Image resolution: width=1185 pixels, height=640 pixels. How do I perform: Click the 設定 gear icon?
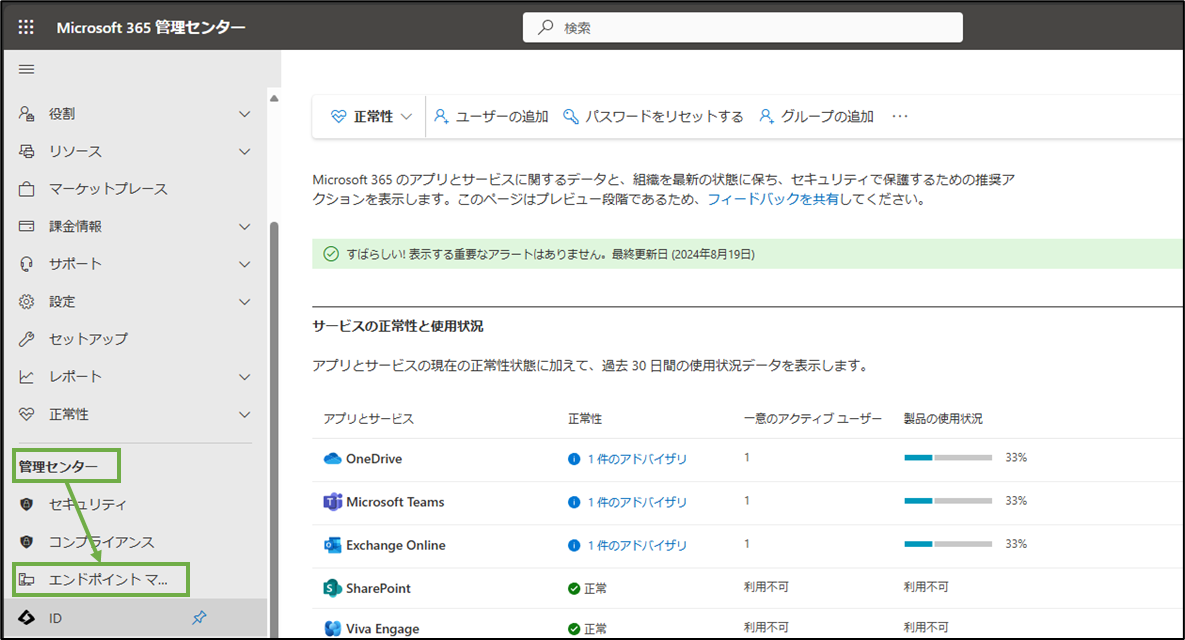(x=26, y=301)
